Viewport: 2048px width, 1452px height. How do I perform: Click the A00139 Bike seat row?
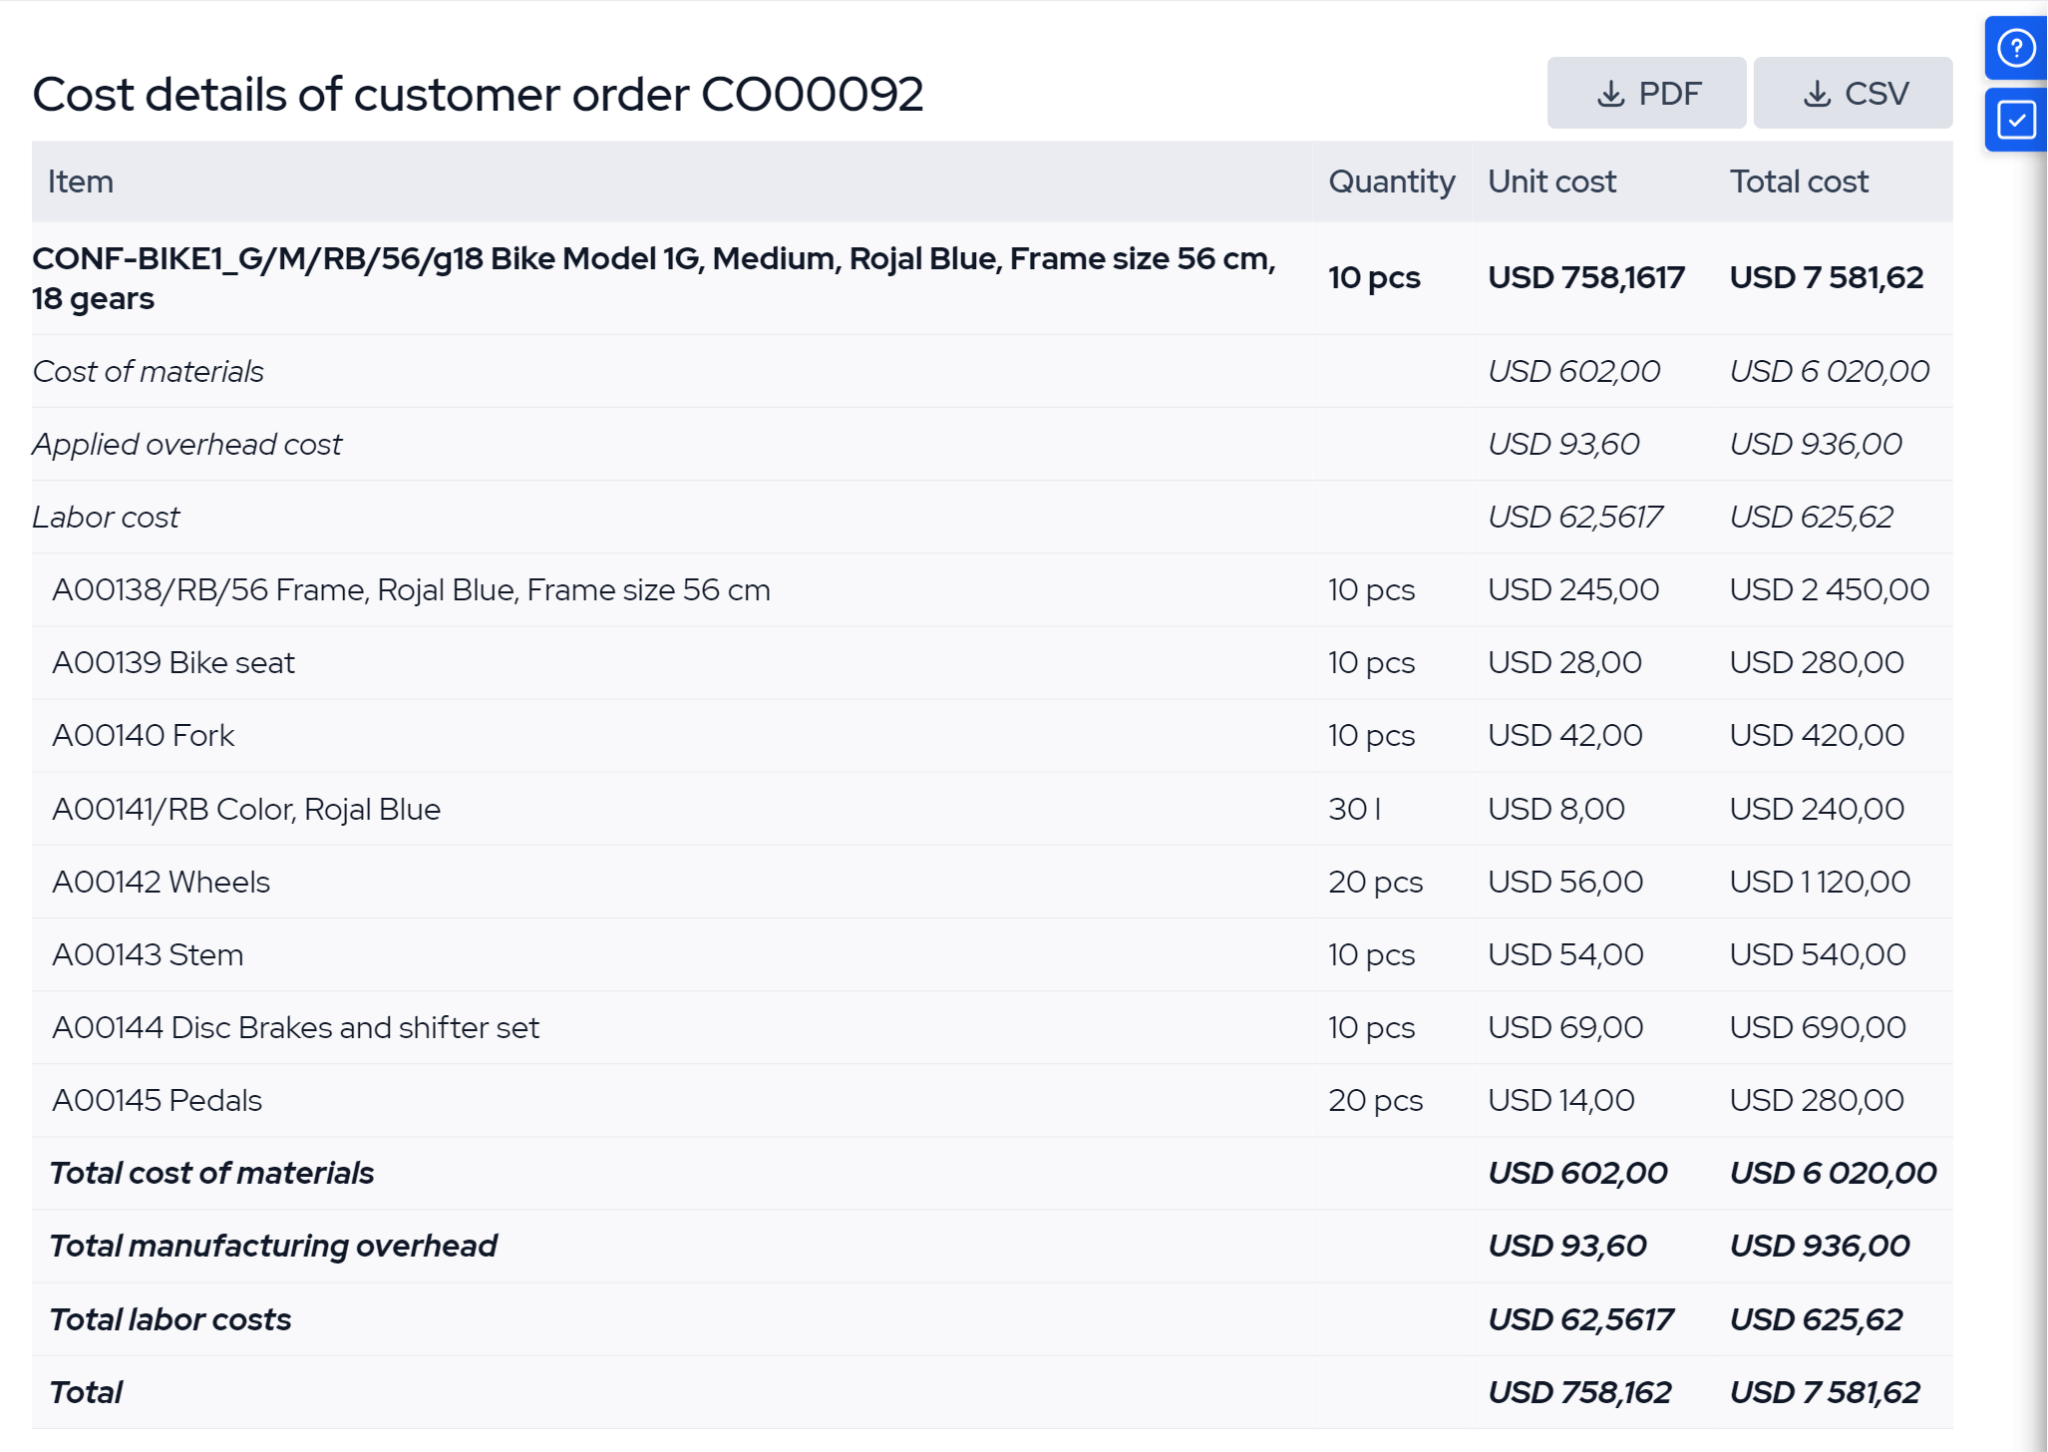point(174,662)
